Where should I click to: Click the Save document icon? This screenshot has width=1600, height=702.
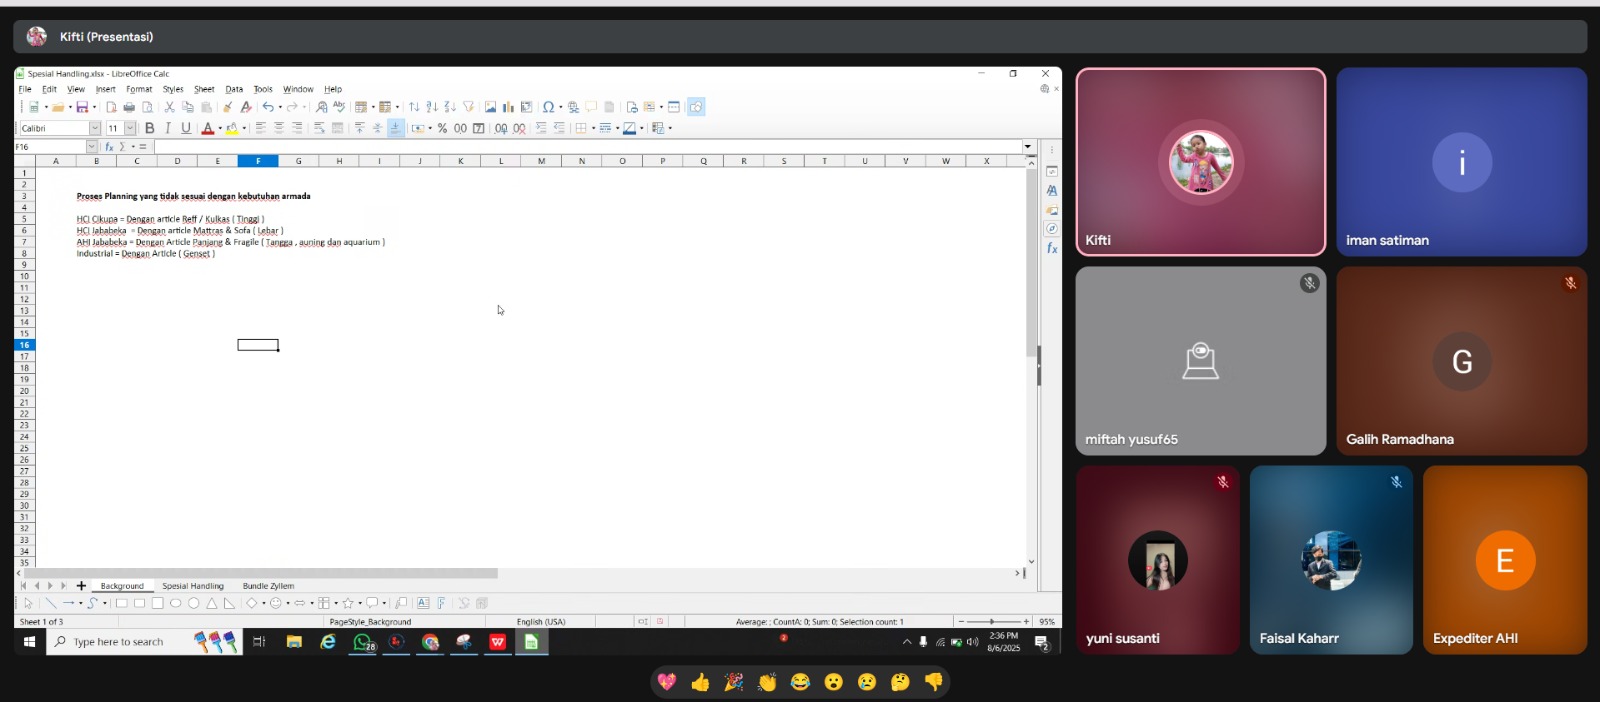point(82,107)
